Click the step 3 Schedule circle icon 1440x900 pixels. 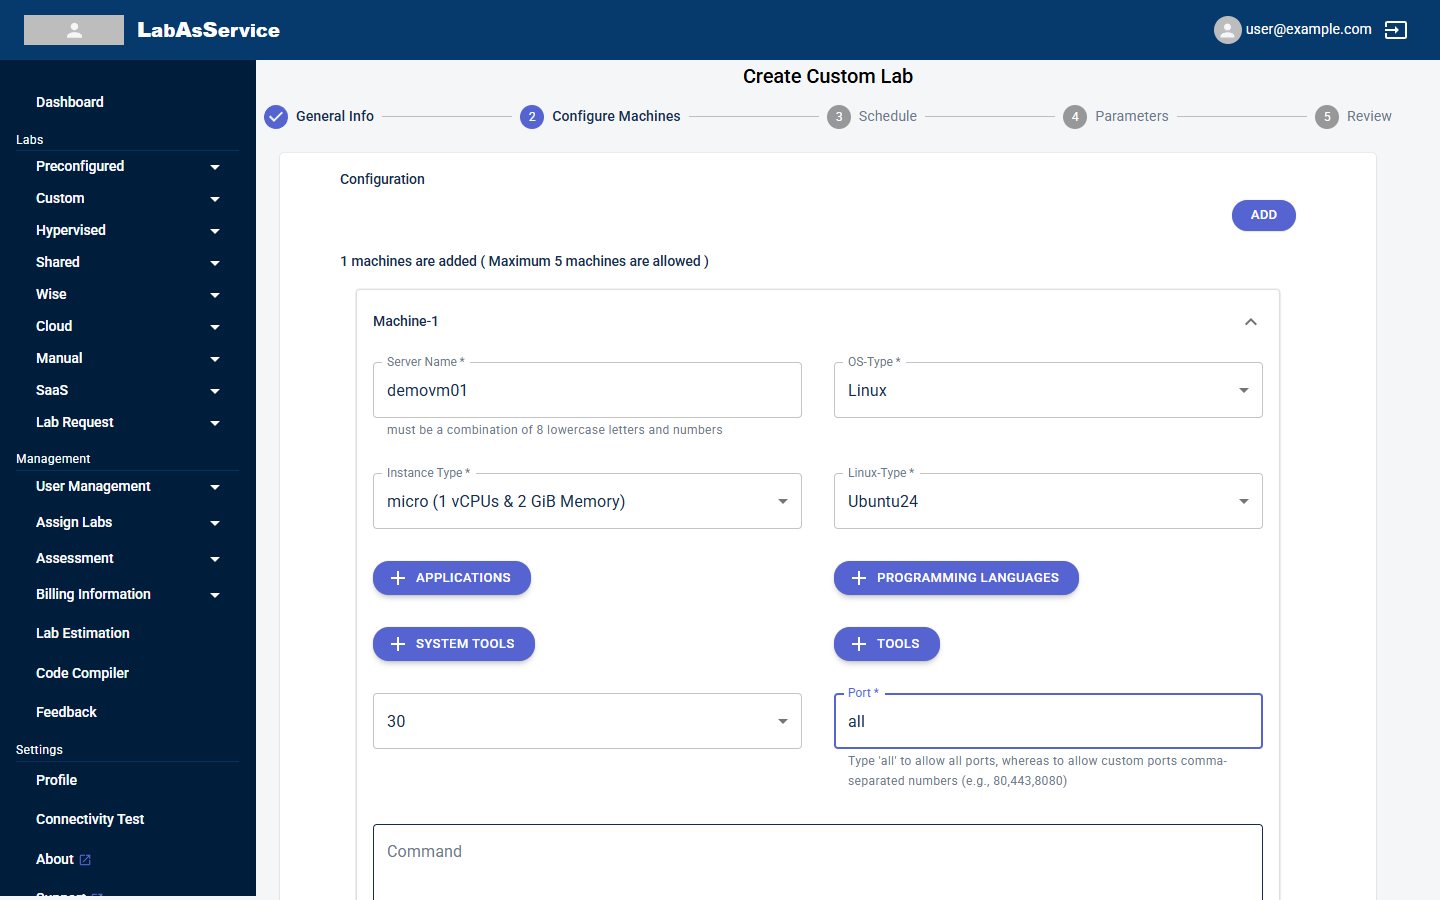click(x=839, y=117)
